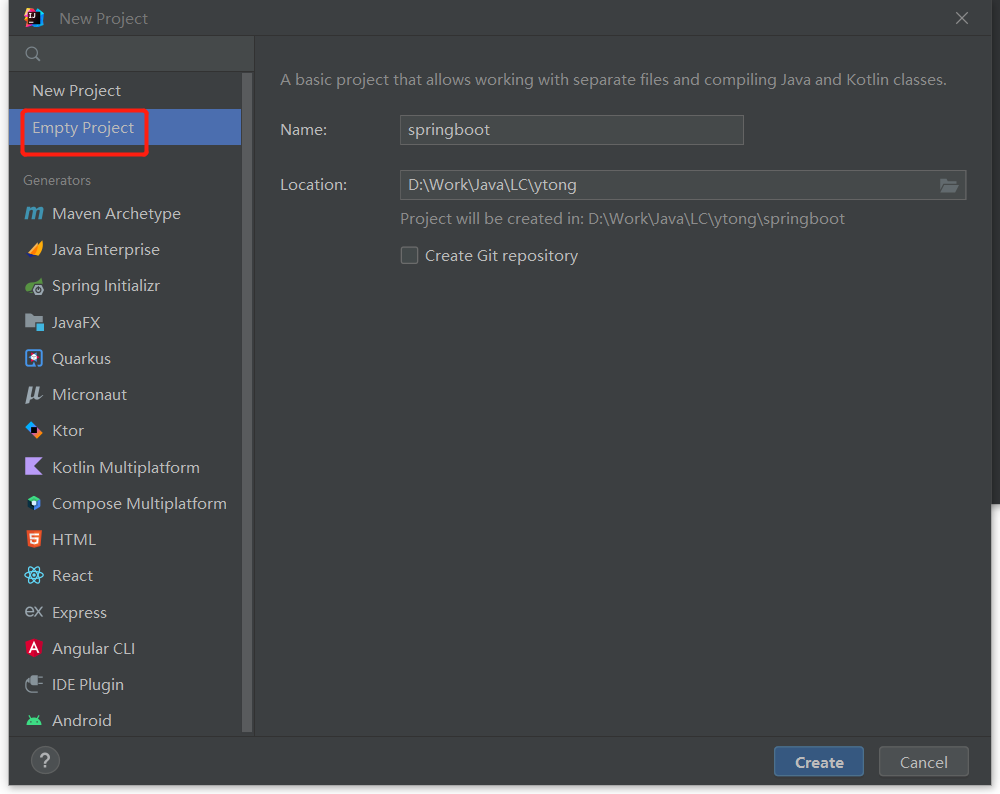Click the JavaFX folder icon

click(34, 322)
